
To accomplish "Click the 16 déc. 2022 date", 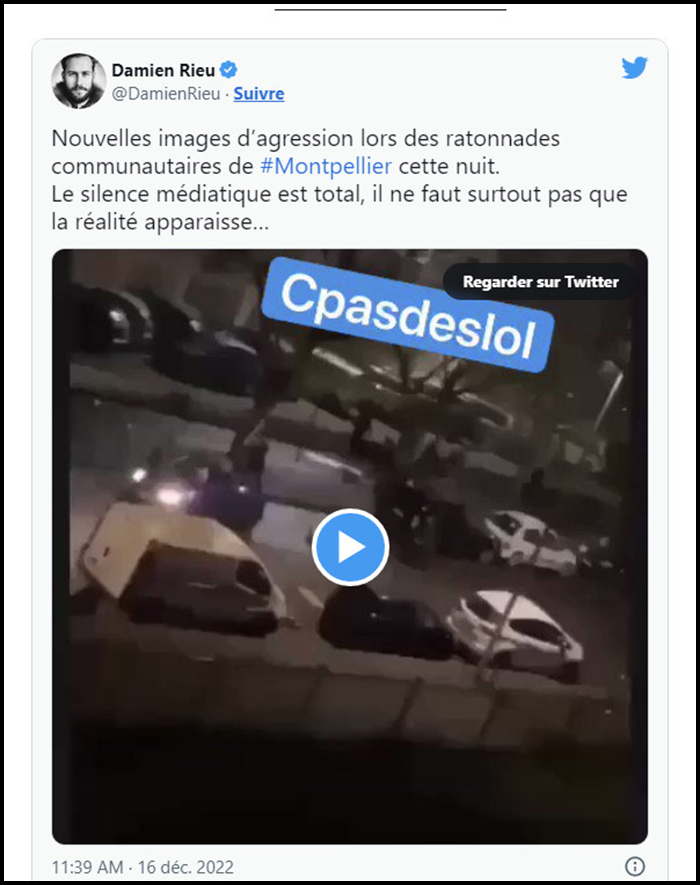I will (x=186, y=867).
